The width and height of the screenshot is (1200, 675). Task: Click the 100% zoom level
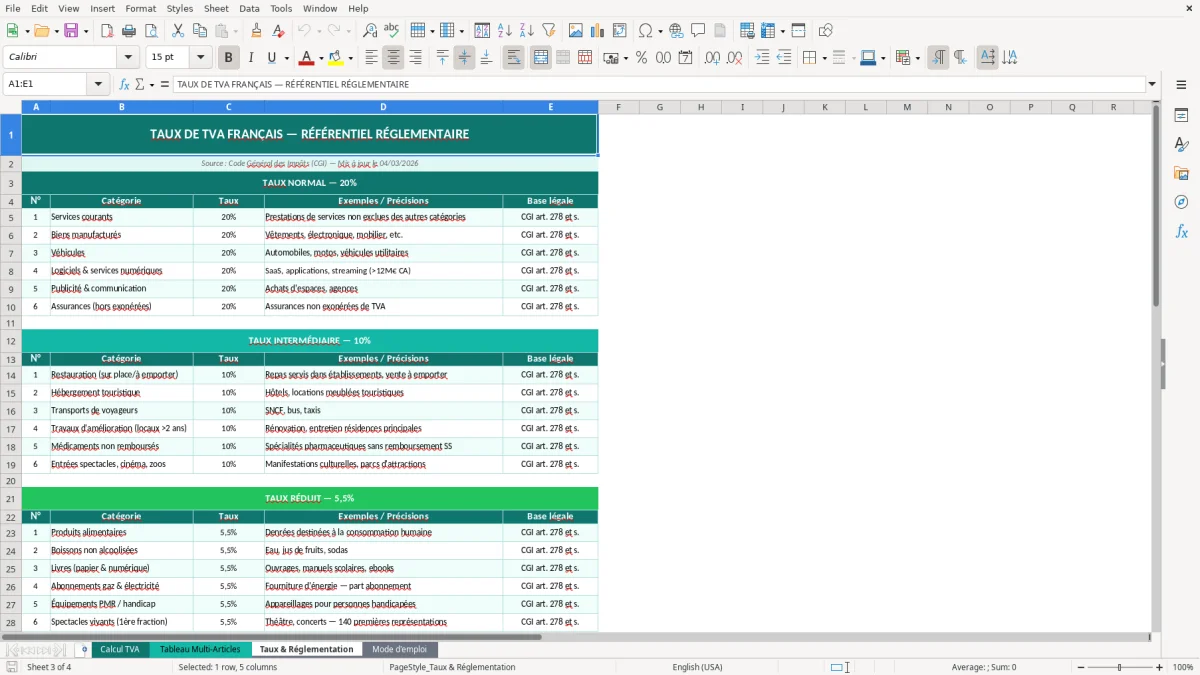[1182, 667]
